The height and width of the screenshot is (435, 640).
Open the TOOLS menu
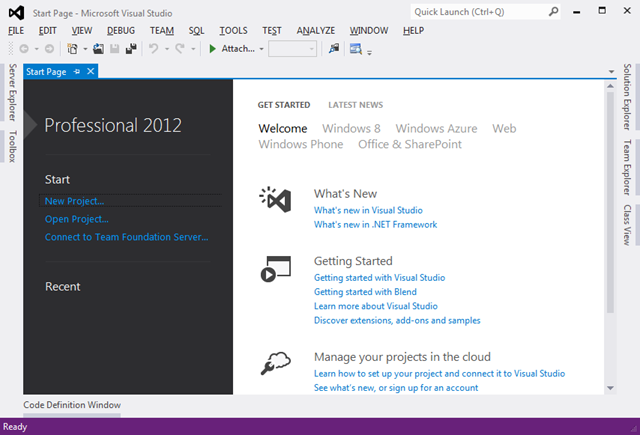233,31
